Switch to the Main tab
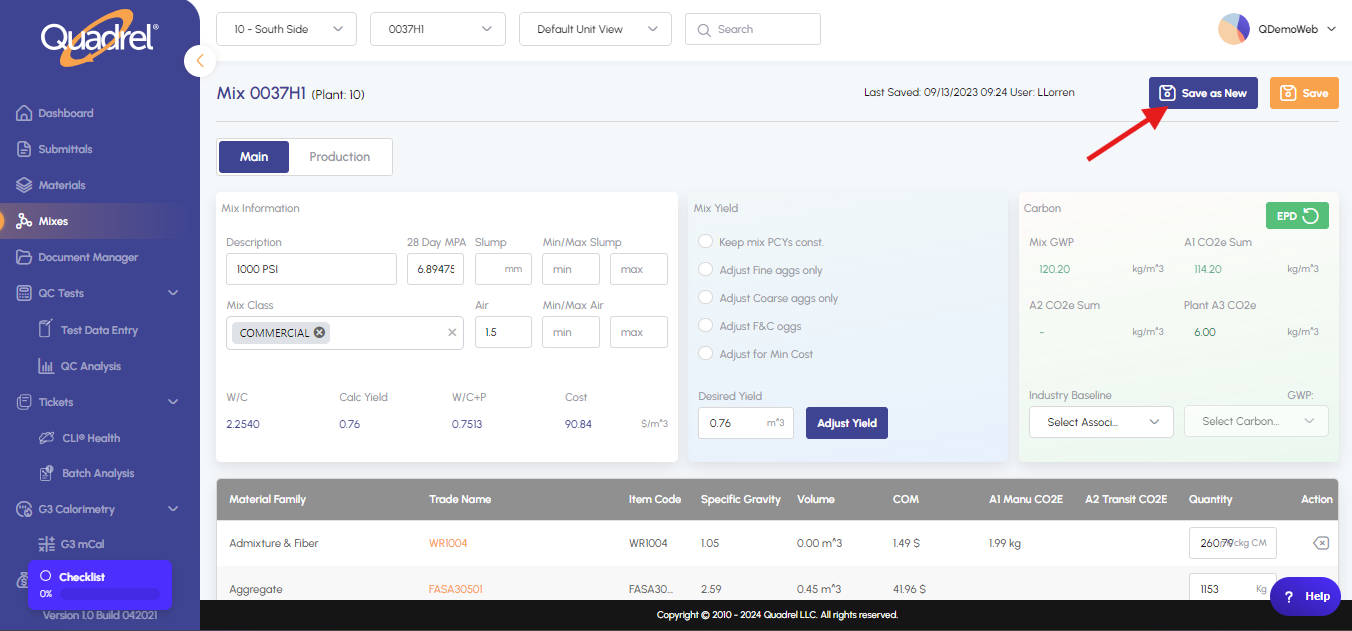 (x=254, y=157)
